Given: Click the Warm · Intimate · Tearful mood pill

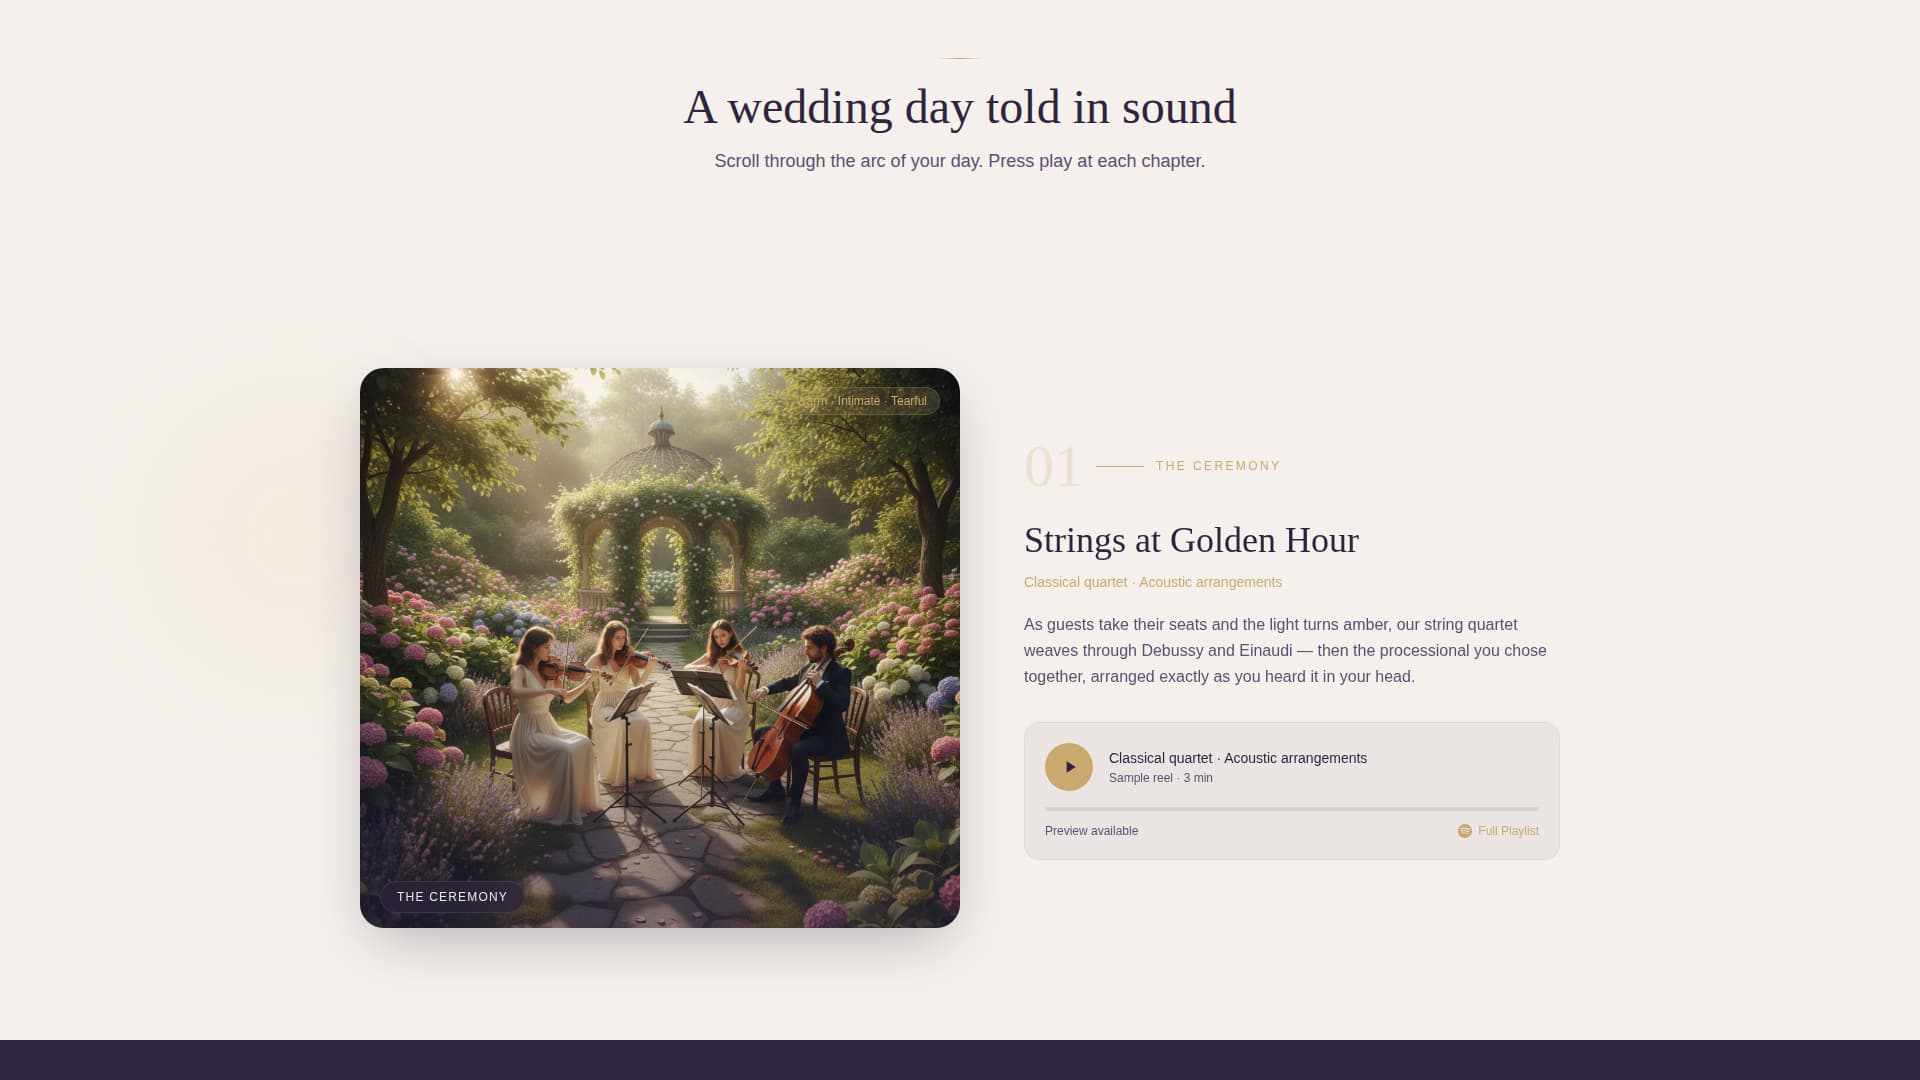Looking at the screenshot, I should point(863,400).
